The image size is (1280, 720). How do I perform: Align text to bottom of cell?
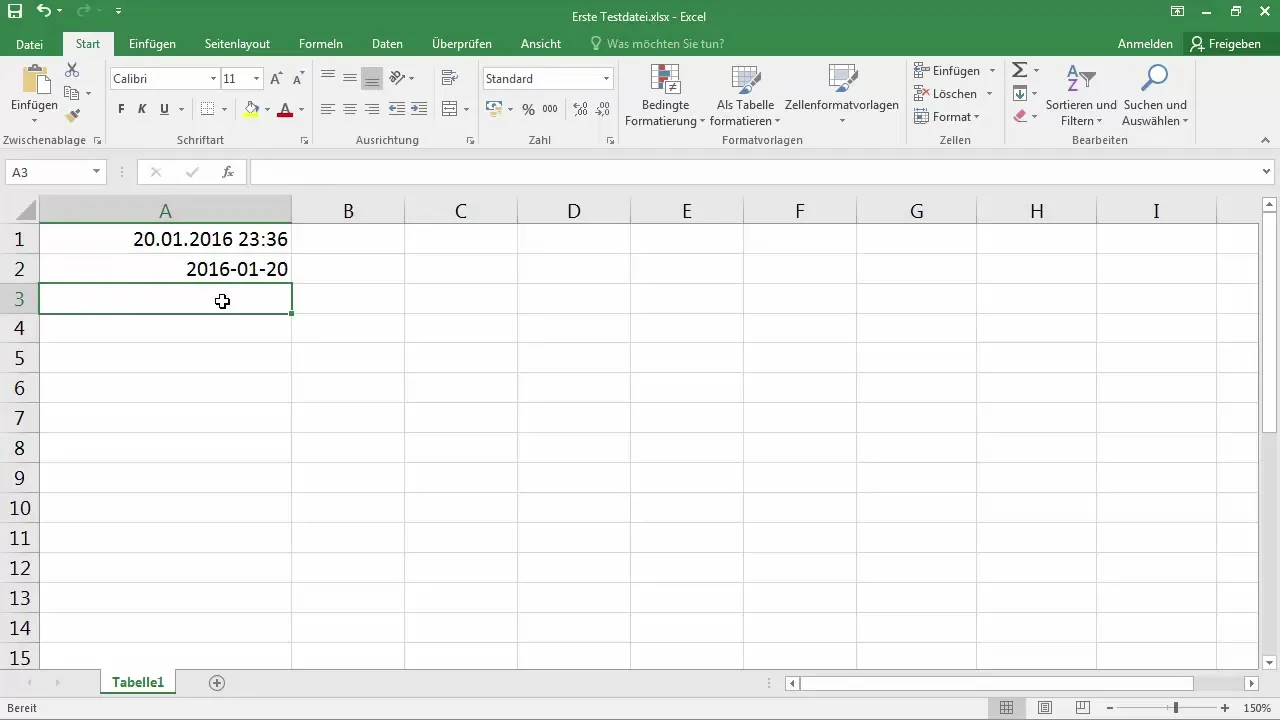pos(372,78)
